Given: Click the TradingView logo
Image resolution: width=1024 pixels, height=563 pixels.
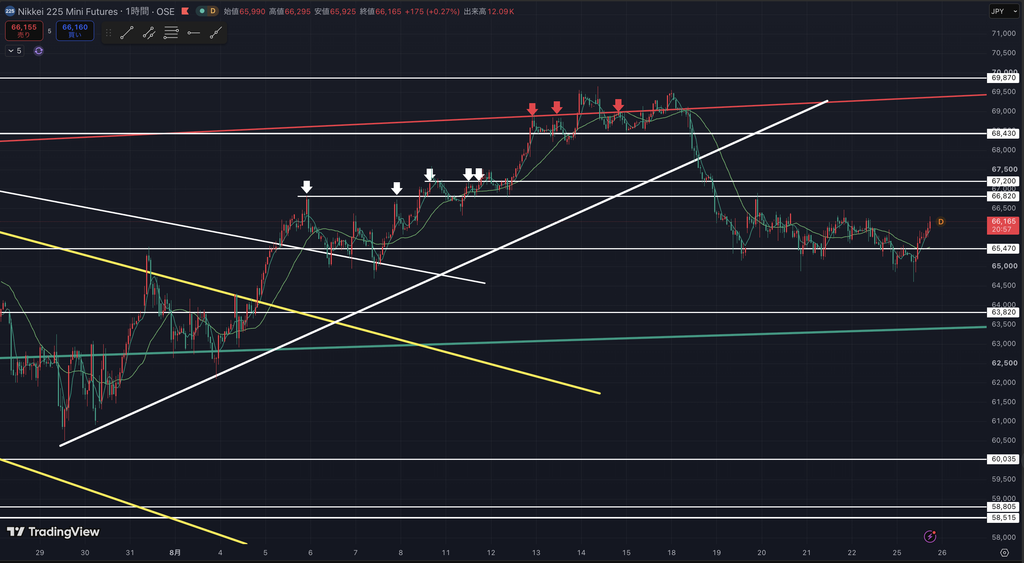Looking at the screenshot, I should (54, 532).
